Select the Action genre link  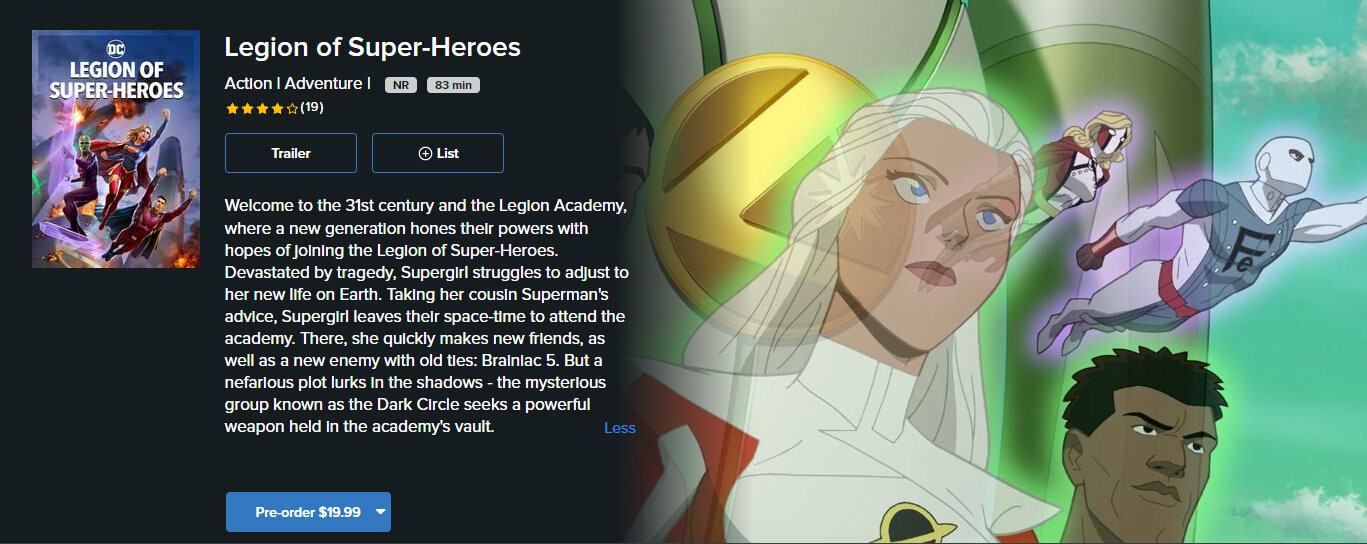tap(248, 84)
